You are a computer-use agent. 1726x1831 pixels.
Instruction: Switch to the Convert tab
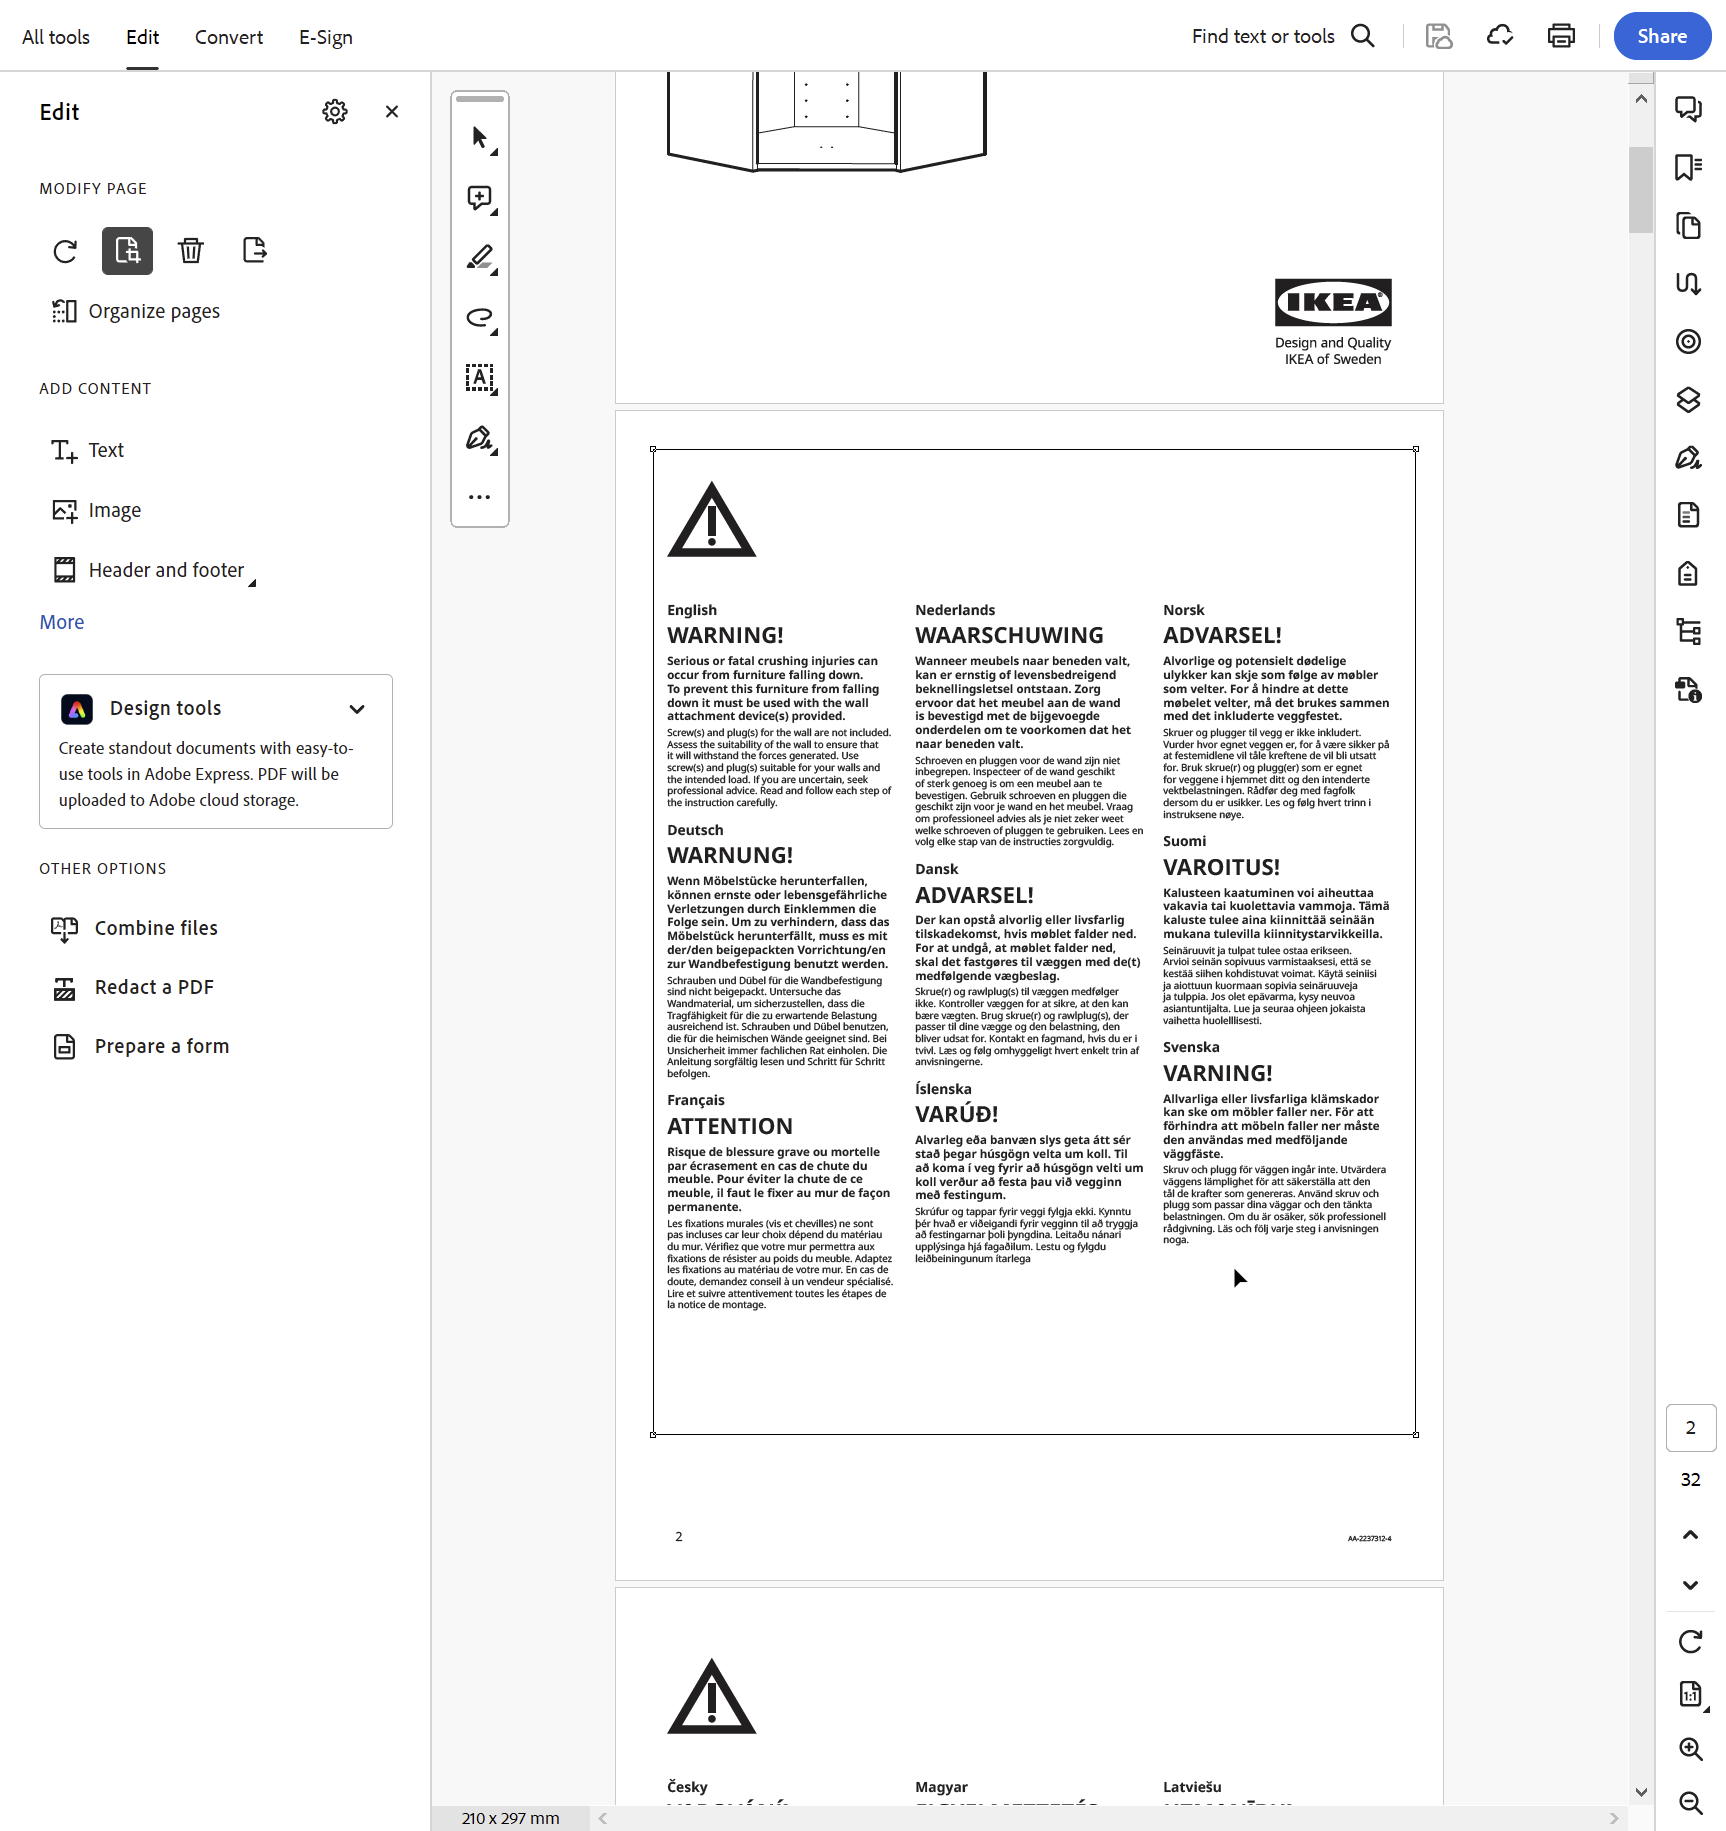coord(228,36)
